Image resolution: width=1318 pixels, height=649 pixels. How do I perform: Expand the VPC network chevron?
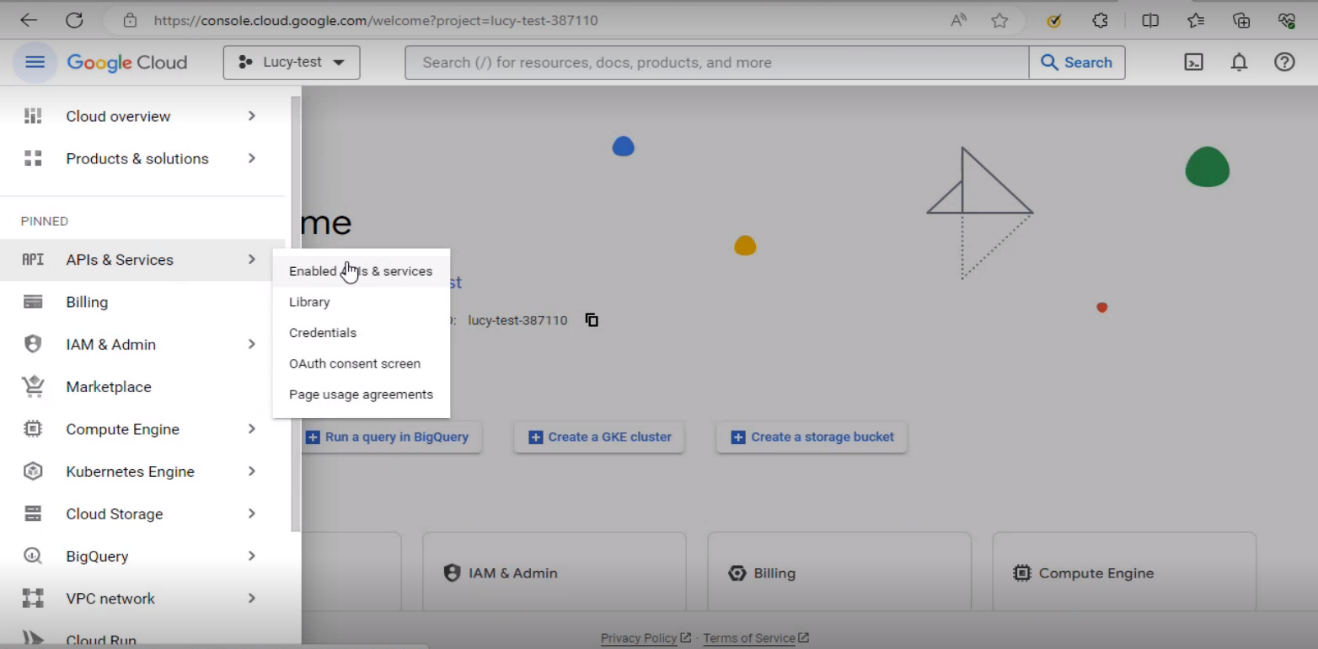coord(252,598)
